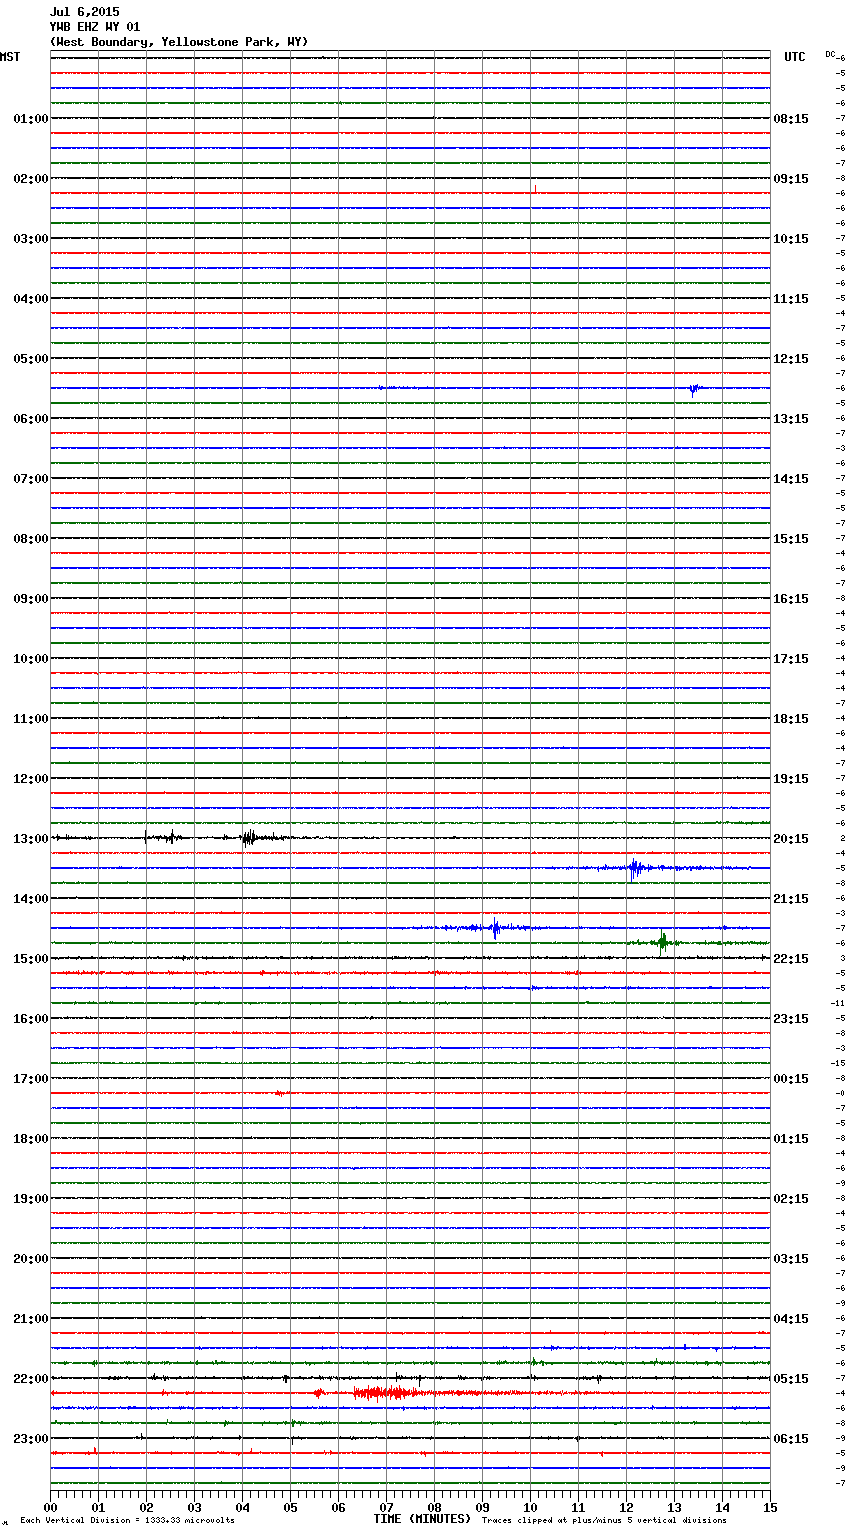Select the "12:00" MST time label
This screenshot has width=850, height=1534.
(31, 779)
